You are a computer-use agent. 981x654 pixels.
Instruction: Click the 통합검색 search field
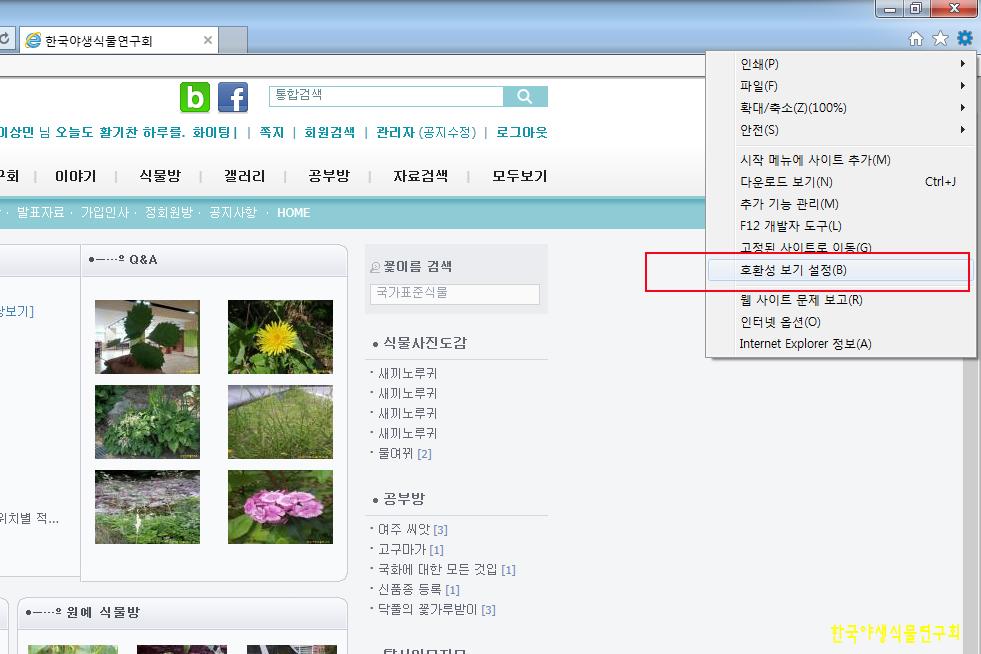386,96
